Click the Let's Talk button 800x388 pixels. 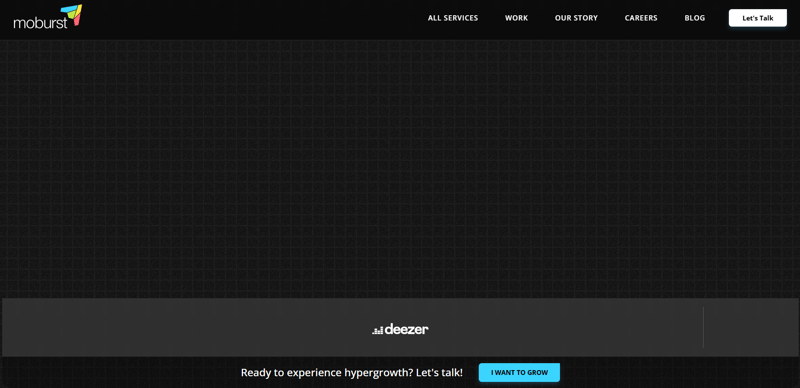coord(758,18)
